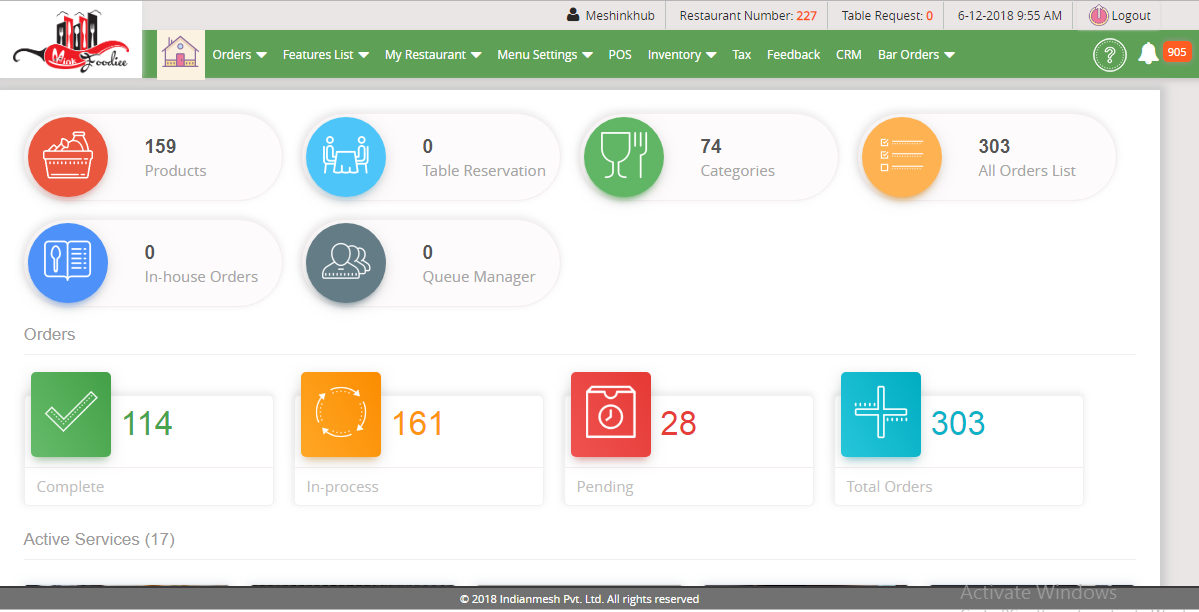Image resolution: width=1199 pixels, height=612 pixels.
Task: Click the green Complete orders checkmark tile
Action: 71,414
